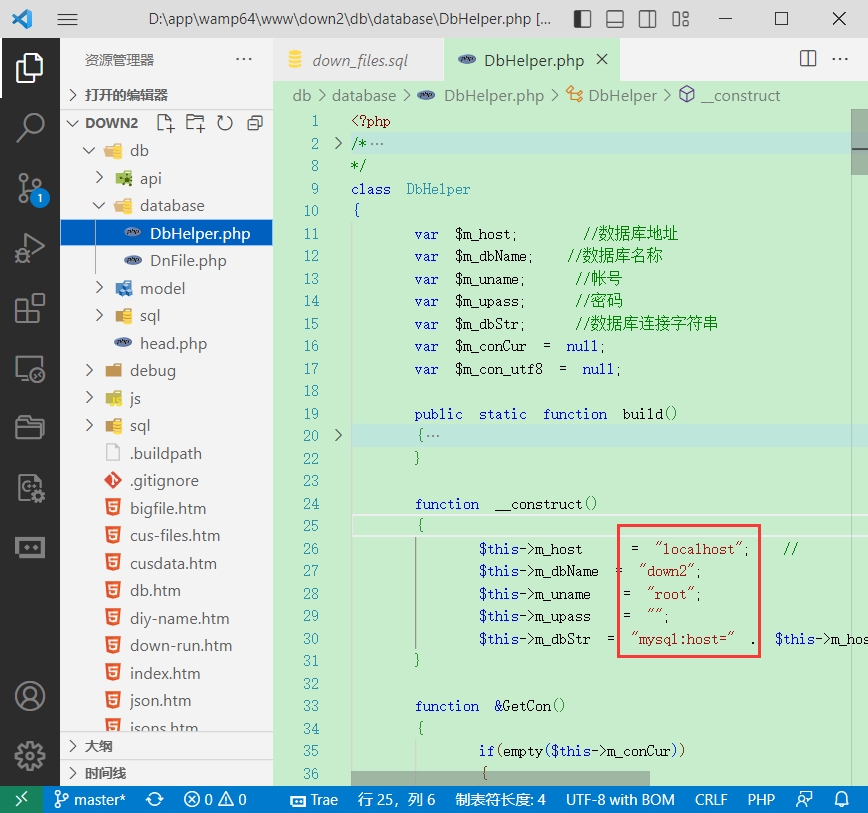
Task: Open DnFile.php in explorer
Action: 188,261
